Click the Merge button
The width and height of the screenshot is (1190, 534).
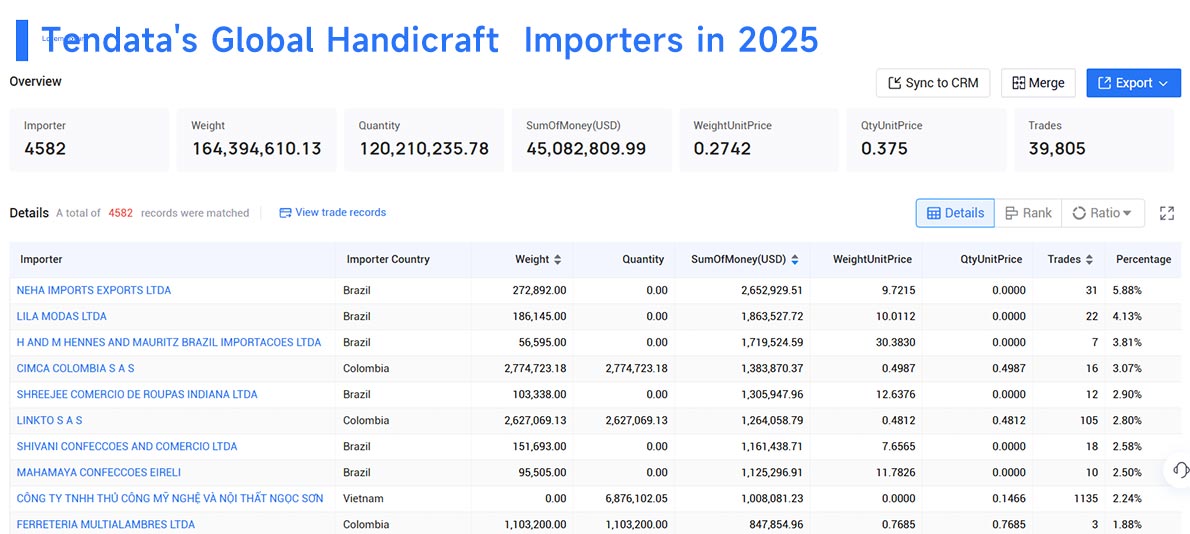coord(1038,83)
